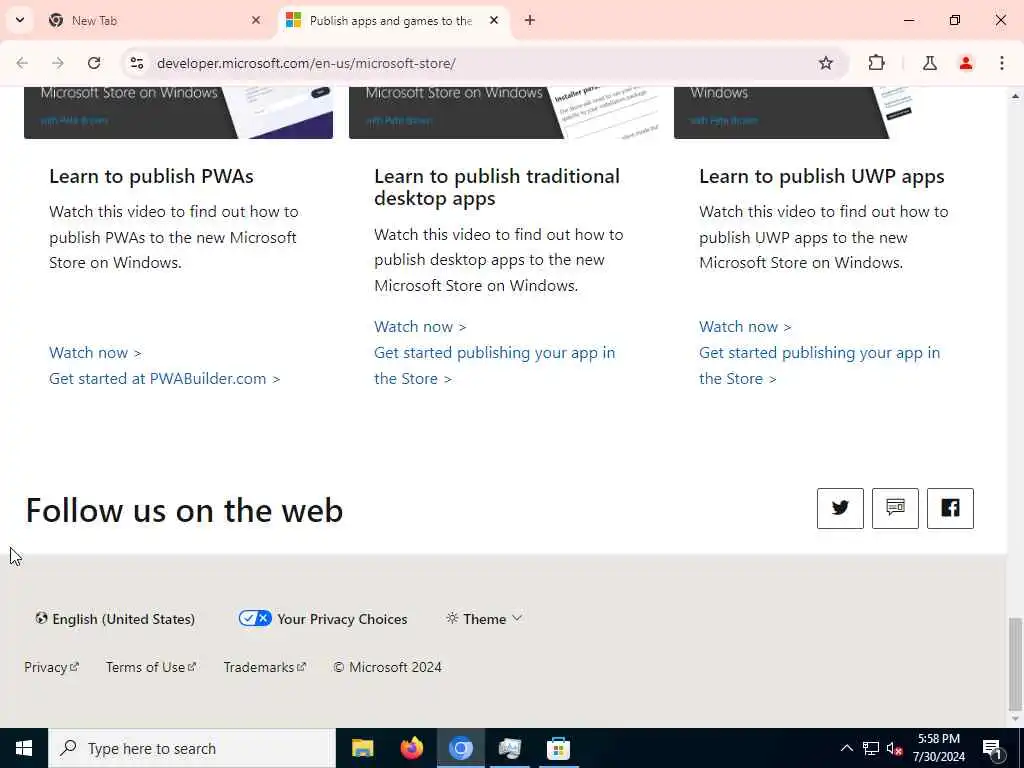Viewport: 1024px width, 768px height.
Task: Bookmark this page with the star icon
Action: pos(825,63)
